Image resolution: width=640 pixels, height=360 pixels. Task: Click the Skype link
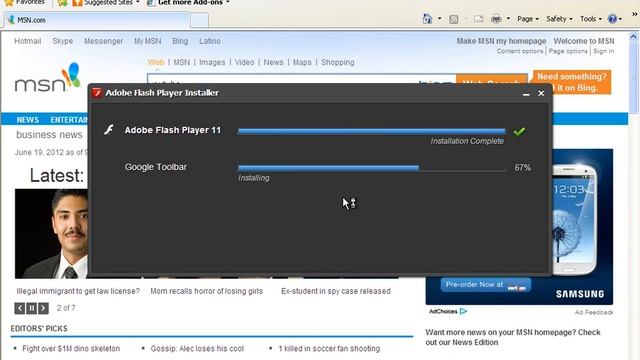[x=62, y=41]
